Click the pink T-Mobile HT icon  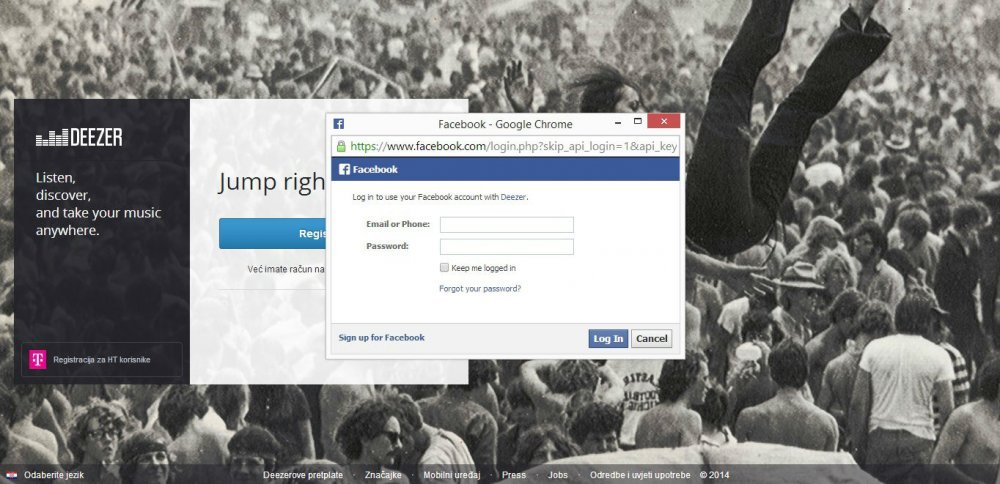point(38,360)
